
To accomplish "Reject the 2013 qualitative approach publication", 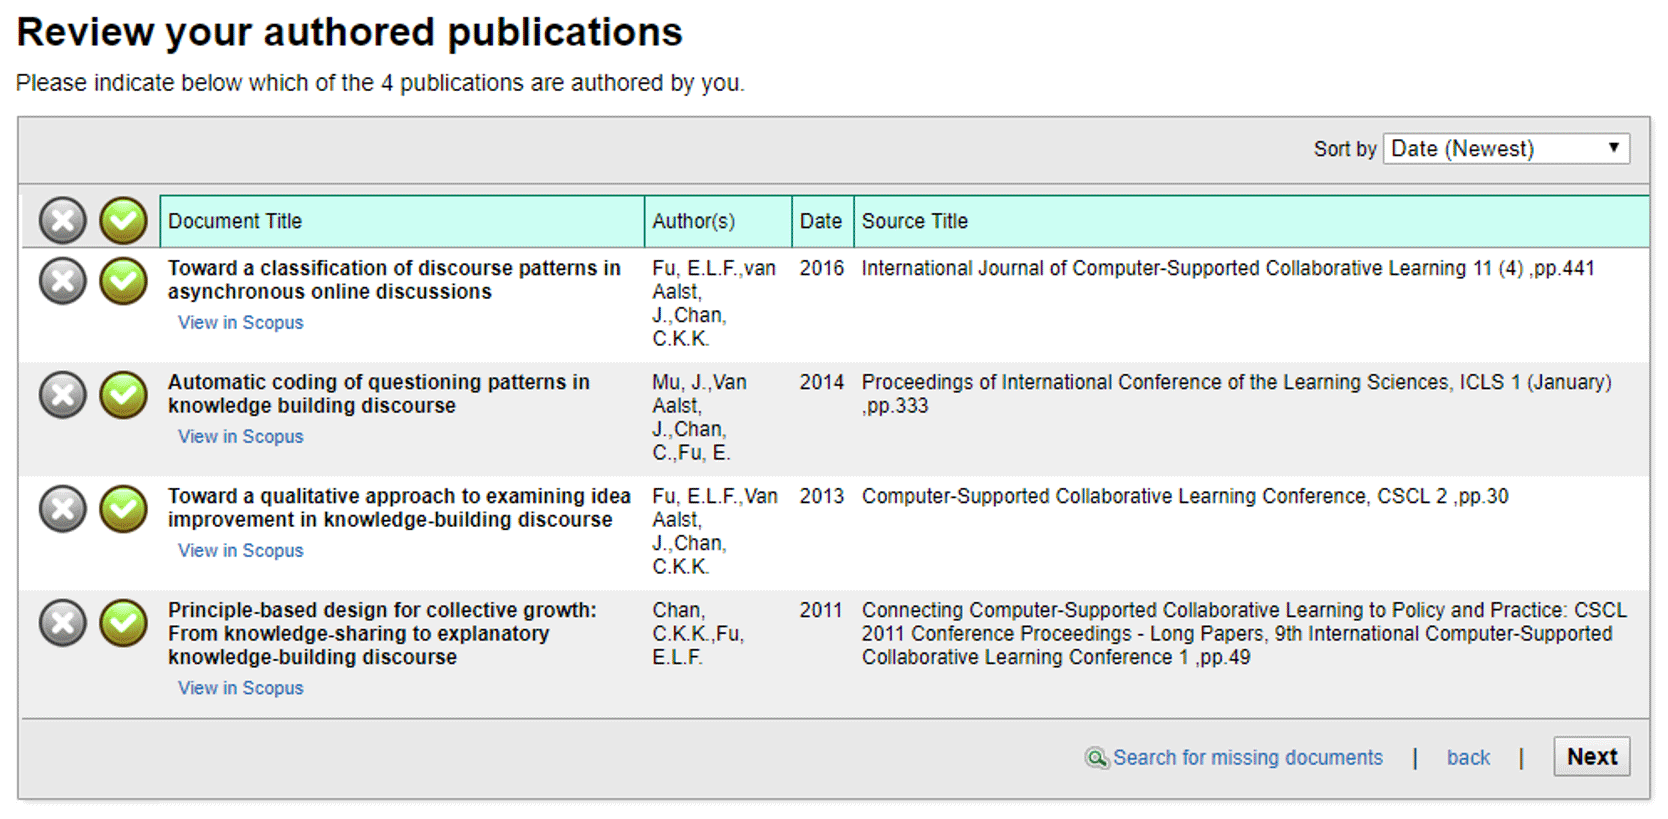I will [62, 509].
